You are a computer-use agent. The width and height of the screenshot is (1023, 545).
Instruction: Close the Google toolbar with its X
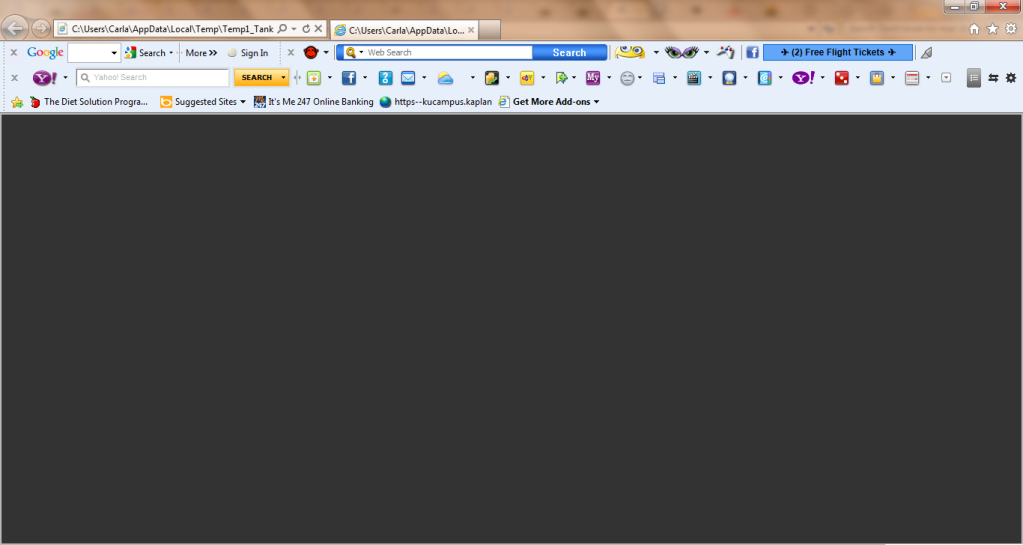pyautogui.click(x=14, y=53)
